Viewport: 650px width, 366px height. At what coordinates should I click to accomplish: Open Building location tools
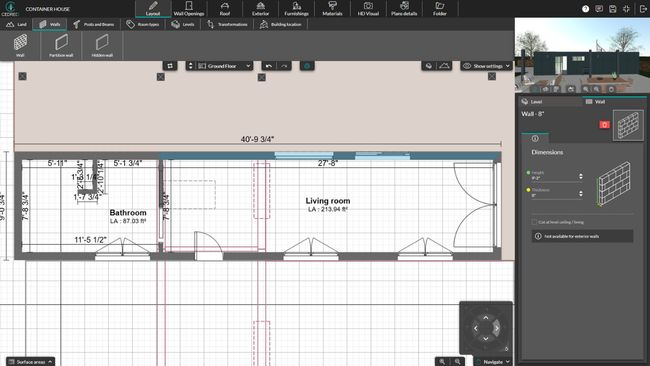pos(281,24)
